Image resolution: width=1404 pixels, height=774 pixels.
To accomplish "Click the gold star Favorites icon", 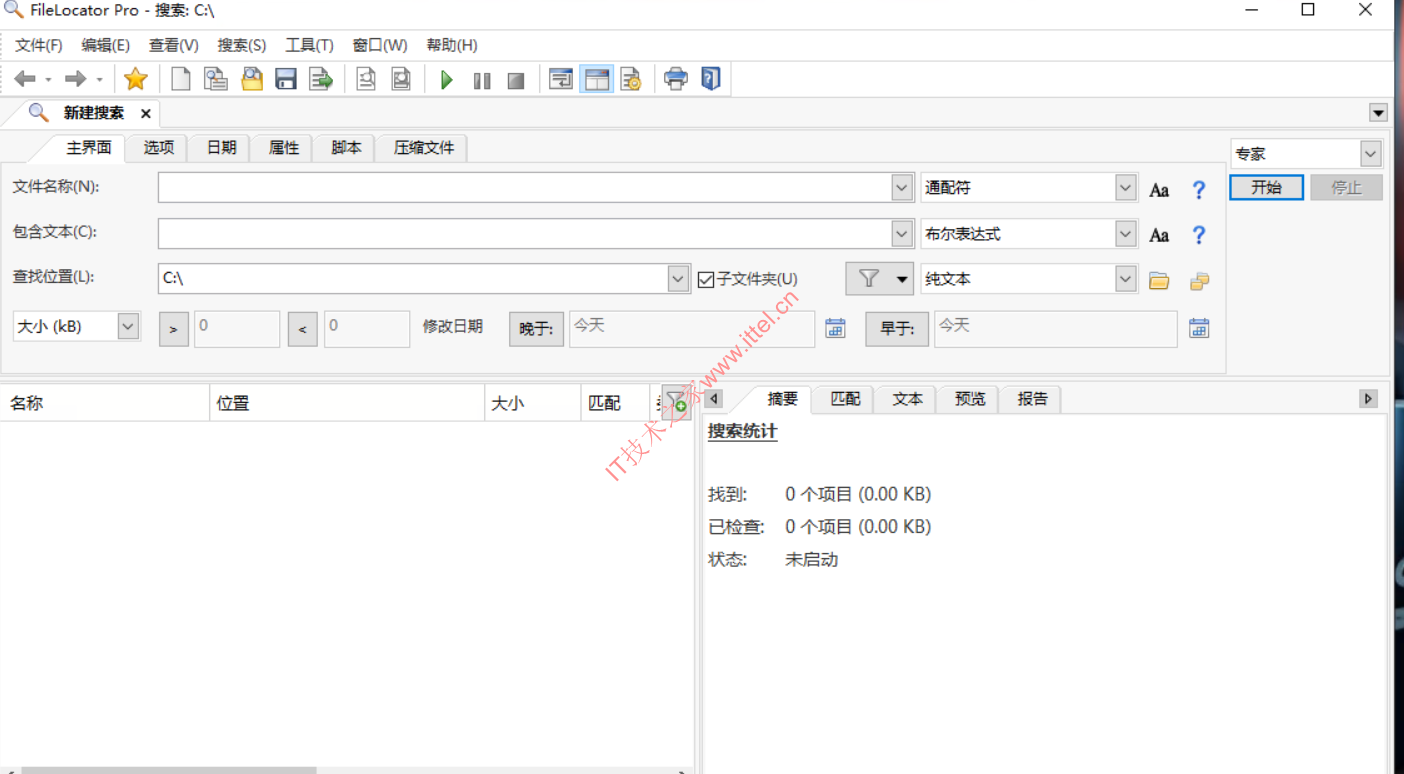I will pos(136,79).
